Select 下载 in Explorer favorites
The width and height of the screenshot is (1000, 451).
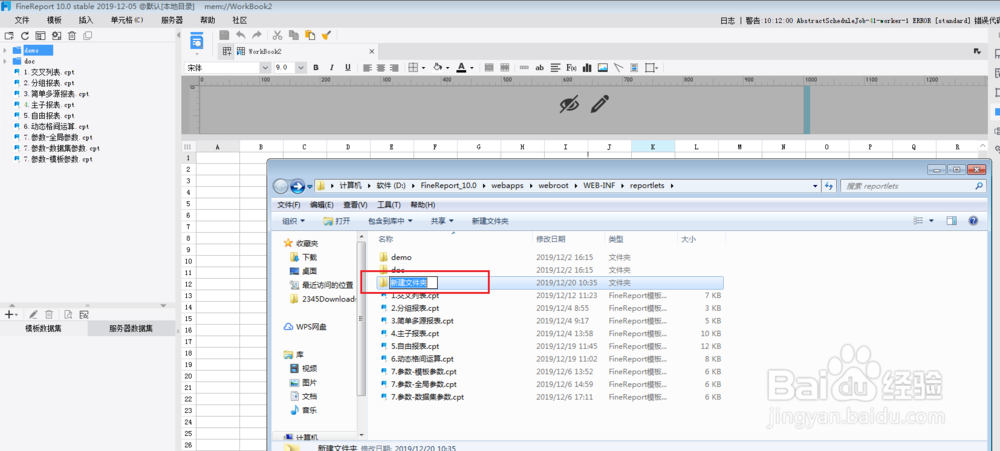(x=309, y=257)
